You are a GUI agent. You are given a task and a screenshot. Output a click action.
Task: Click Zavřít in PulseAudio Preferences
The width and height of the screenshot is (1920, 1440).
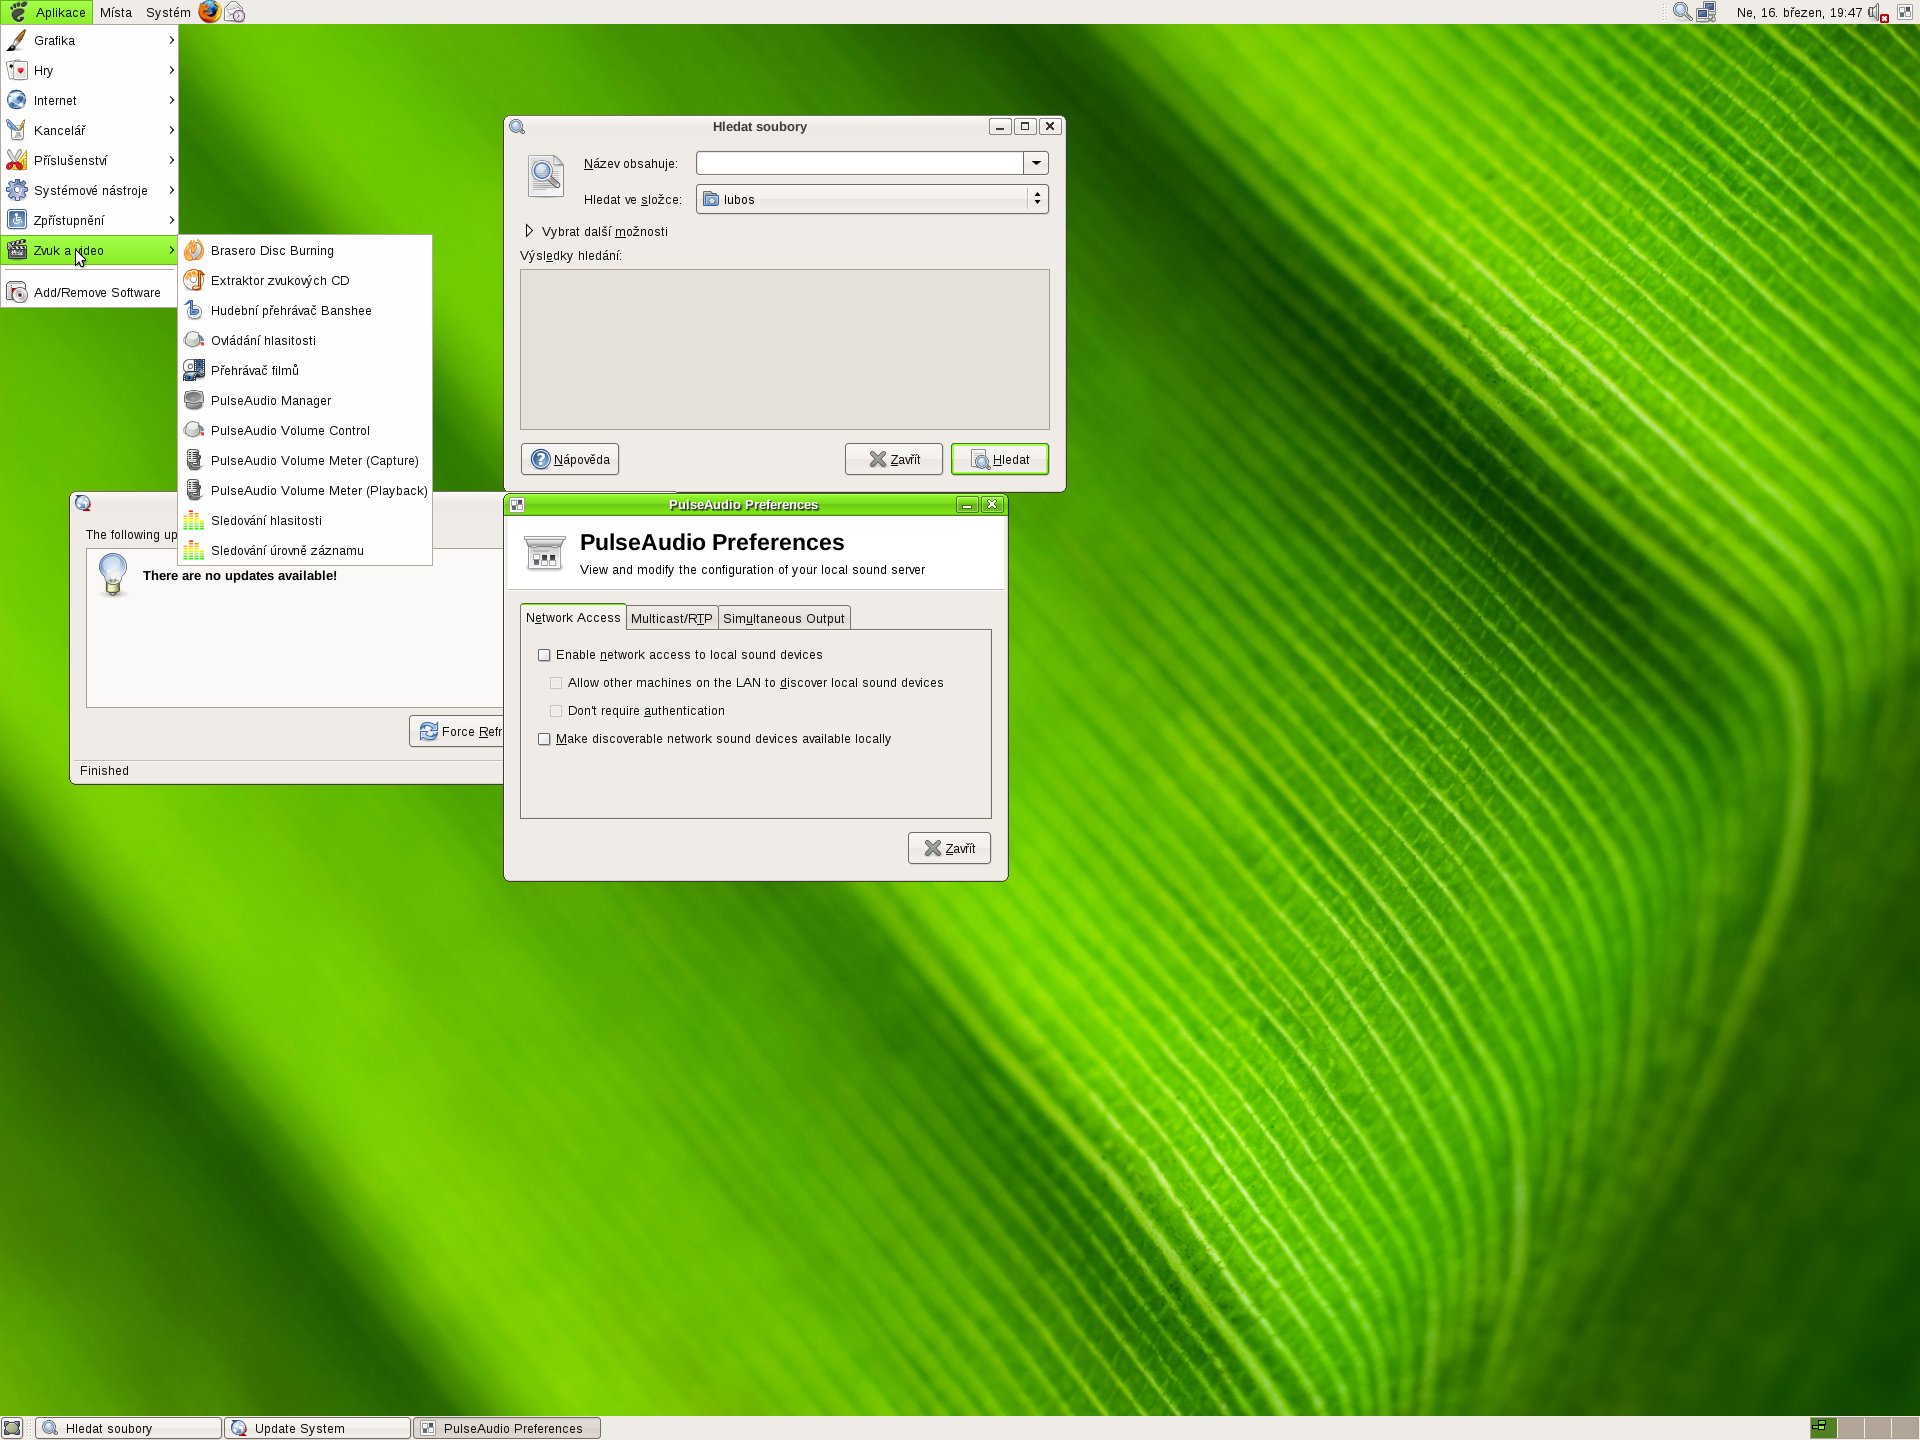point(949,848)
